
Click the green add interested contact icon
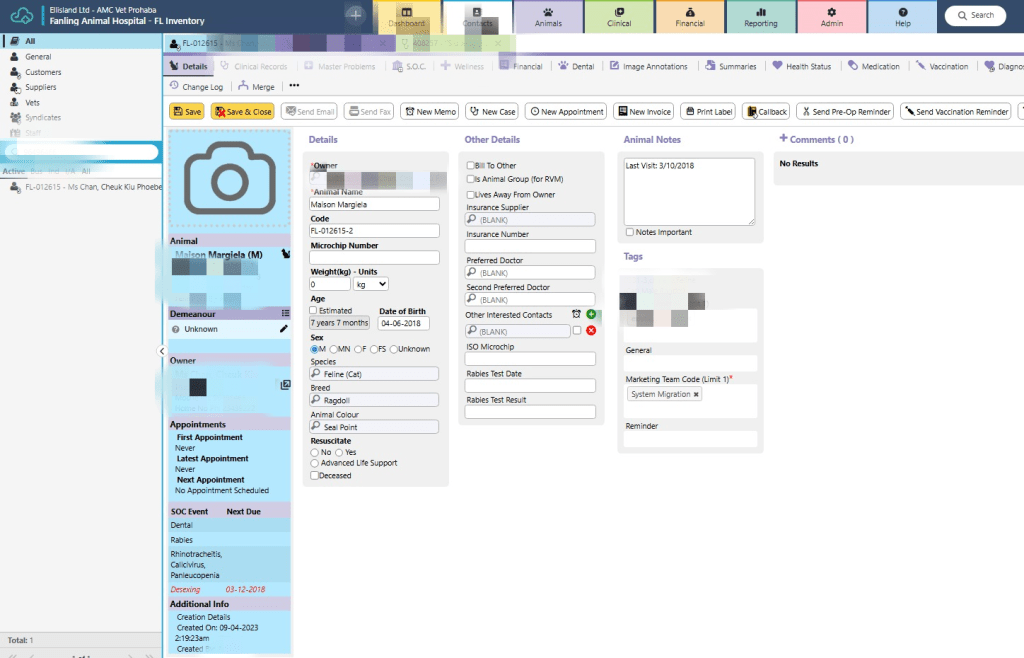click(x=591, y=315)
